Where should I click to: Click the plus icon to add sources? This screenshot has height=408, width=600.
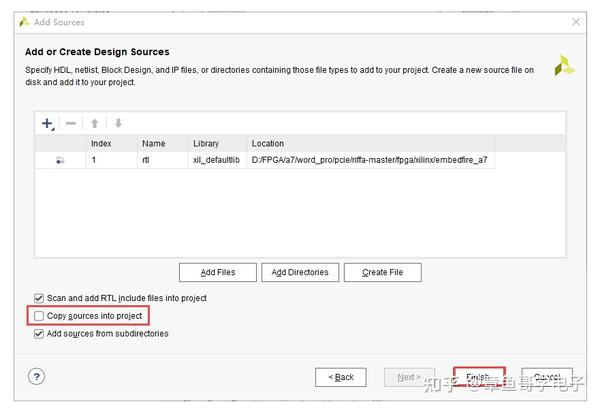point(47,123)
